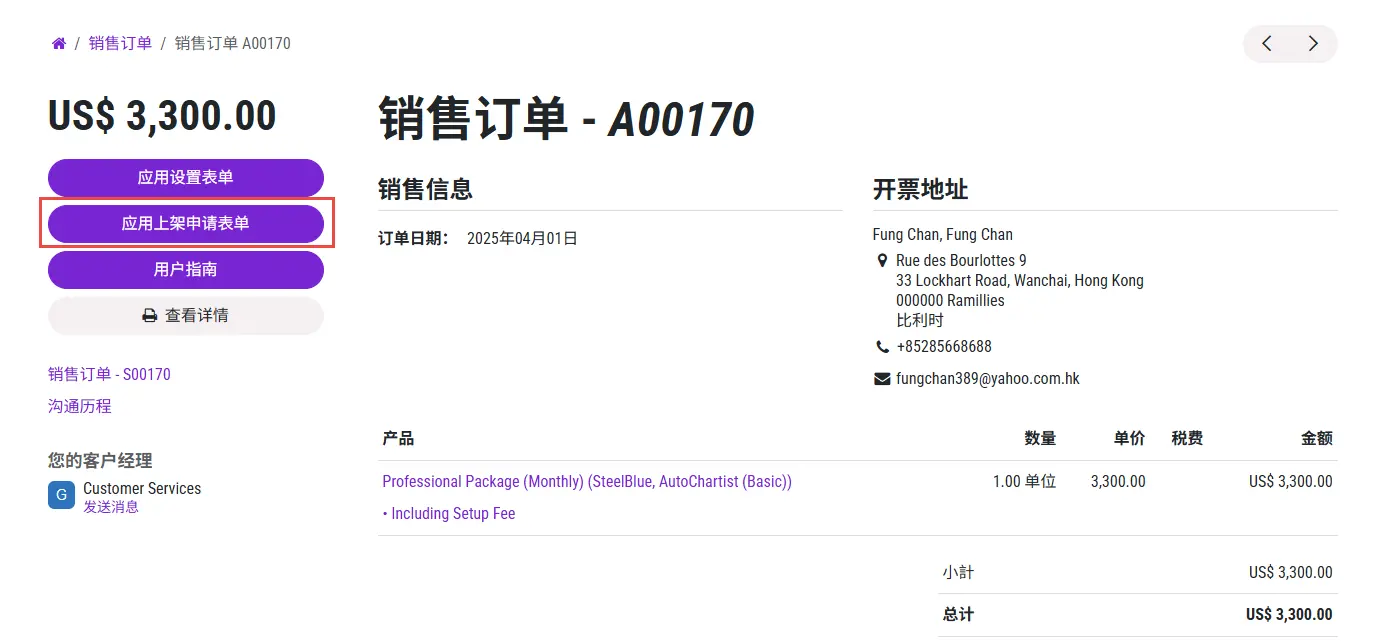Click the bold total US$ 3,300.00
1400x644 pixels.
pos(1289,615)
